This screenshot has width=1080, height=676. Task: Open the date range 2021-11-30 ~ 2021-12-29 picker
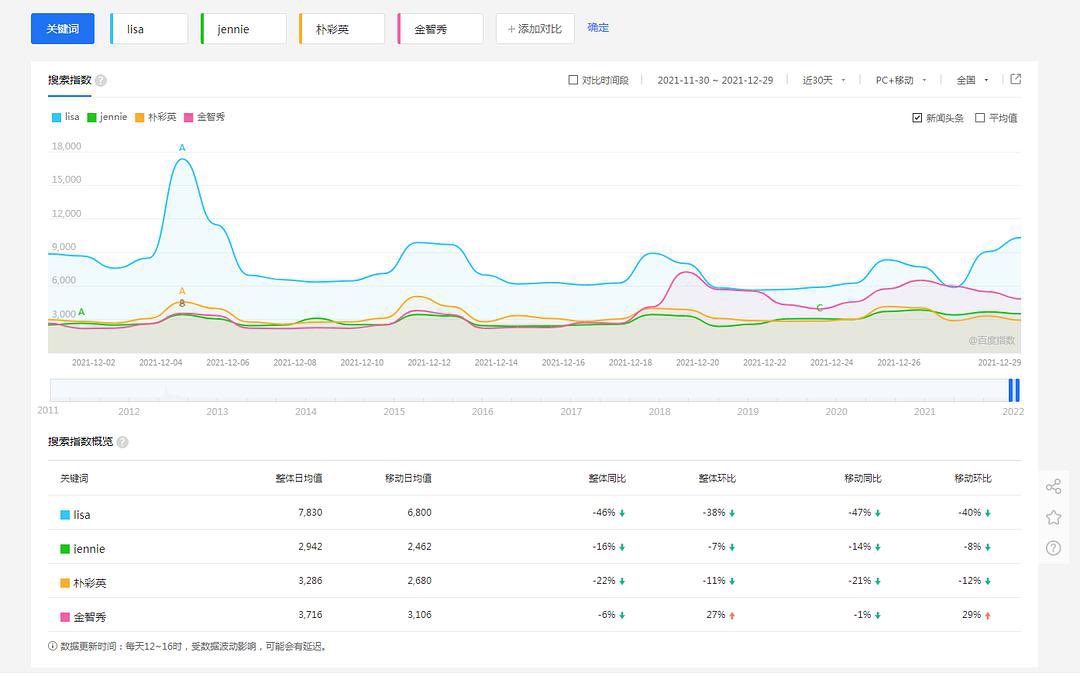tap(715, 80)
